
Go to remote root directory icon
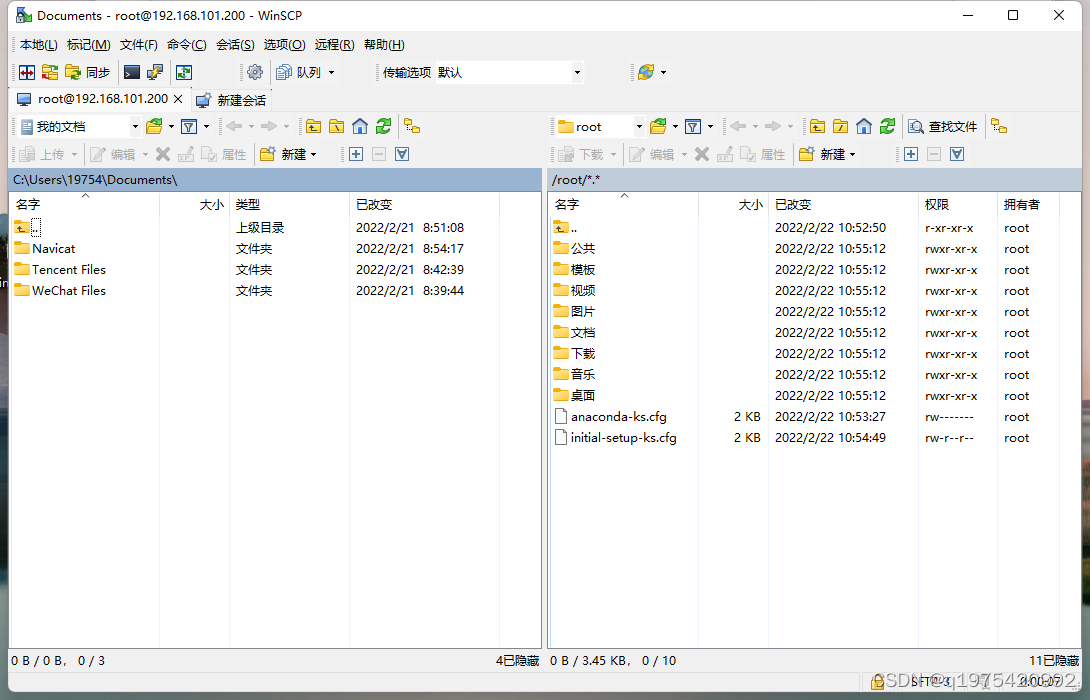point(840,127)
